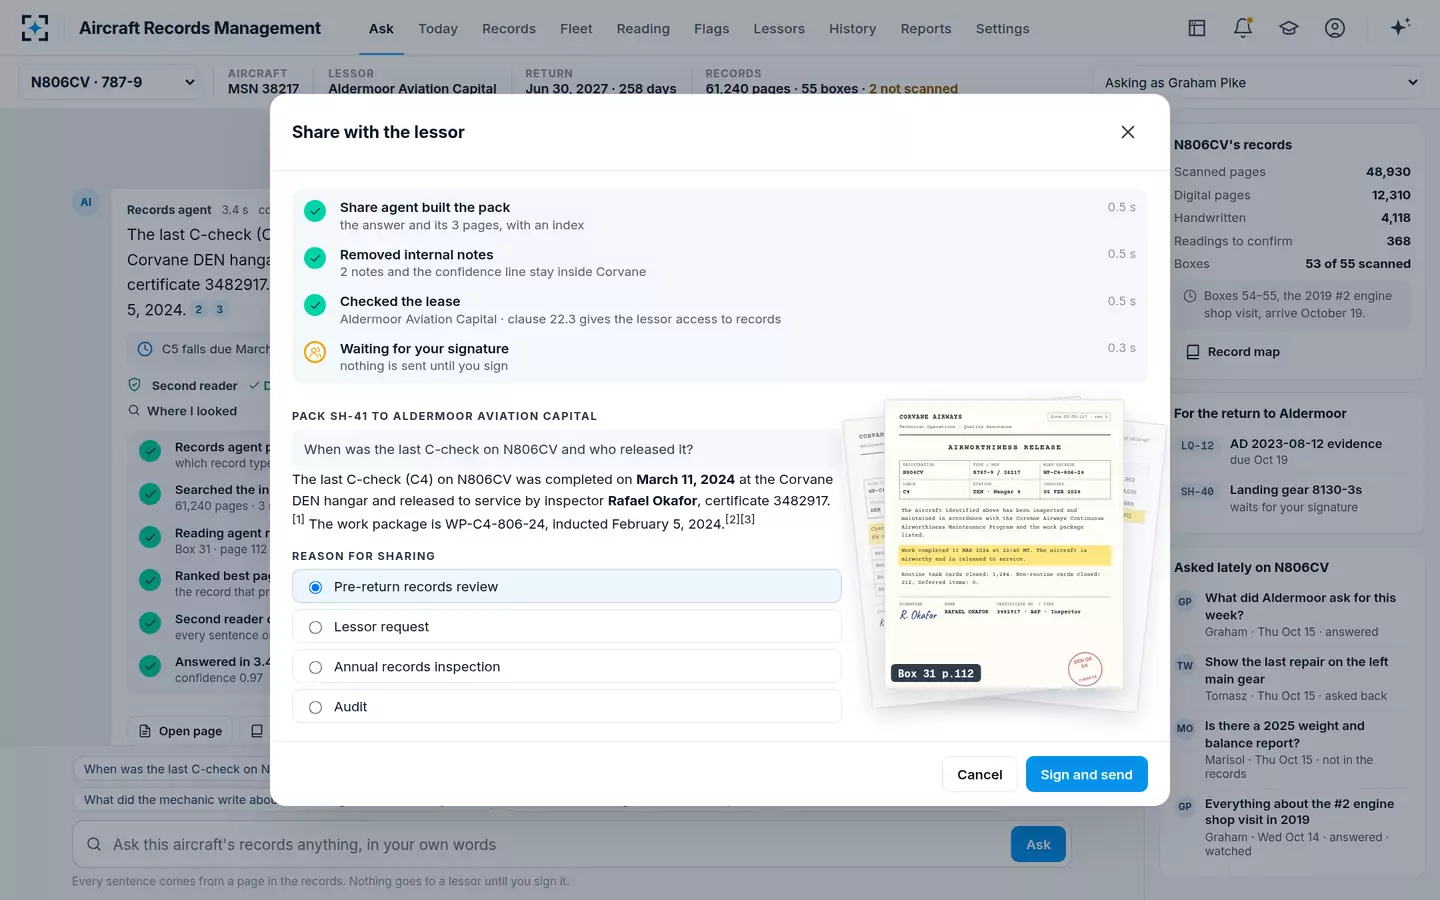Click the clock icon in Boxes 54–55 note
The height and width of the screenshot is (900, 1440).
pos(1190,296)
